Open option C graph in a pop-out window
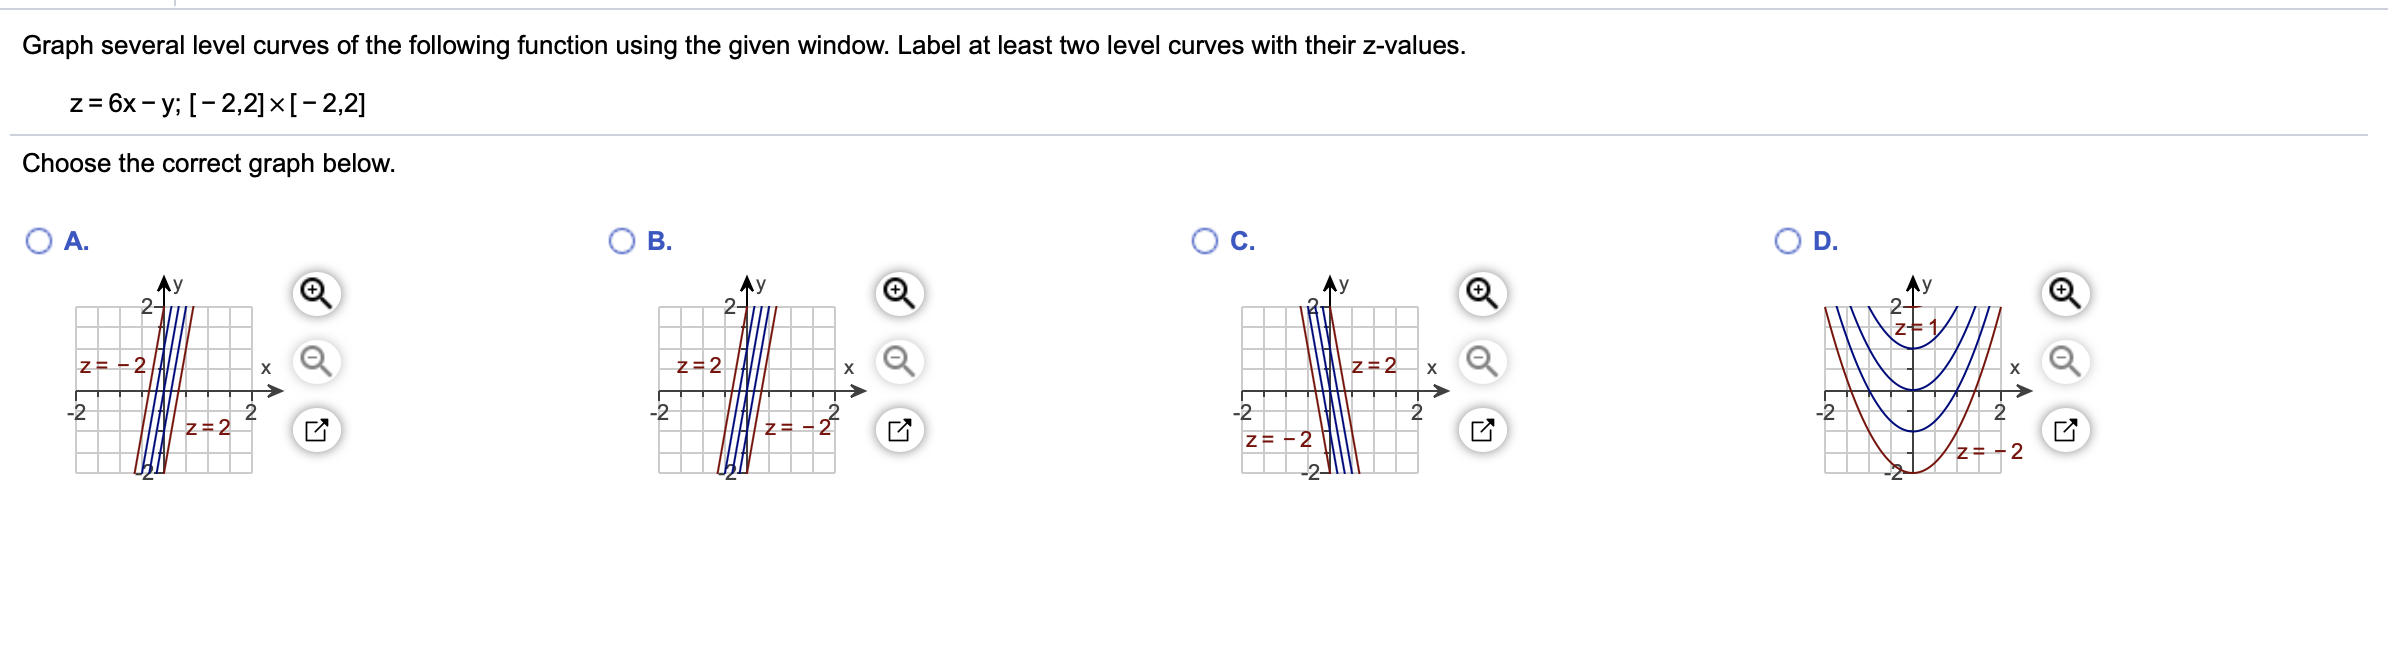This screenshot has height=654, width=2388. pyautogui.click(x=1480, y=426)
